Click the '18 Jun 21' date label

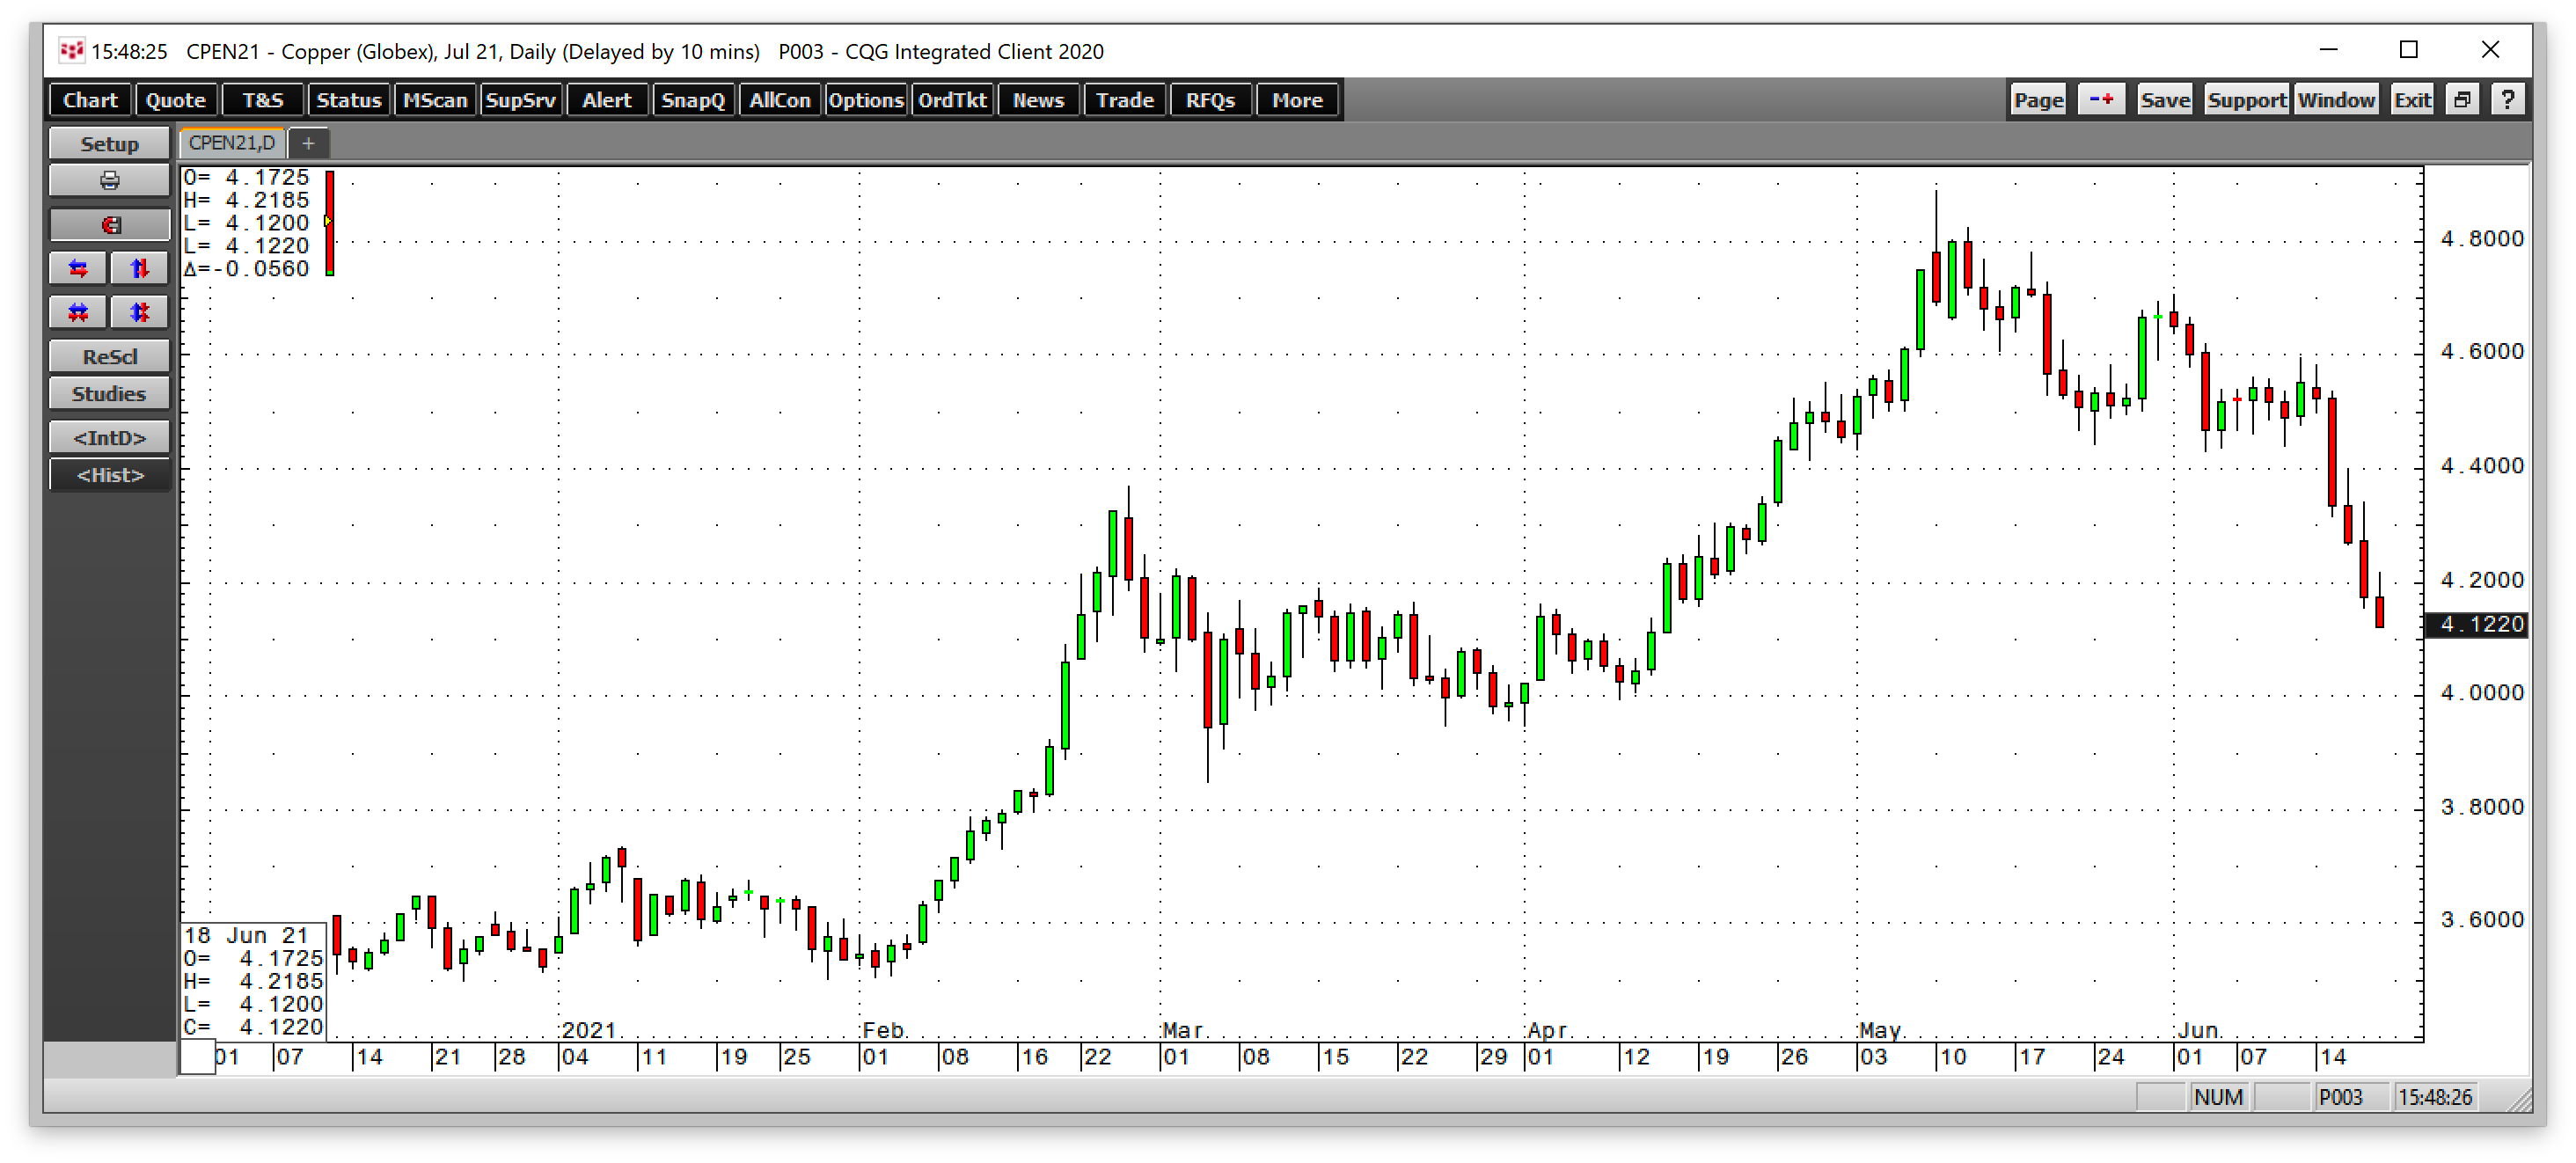point(246,936)
